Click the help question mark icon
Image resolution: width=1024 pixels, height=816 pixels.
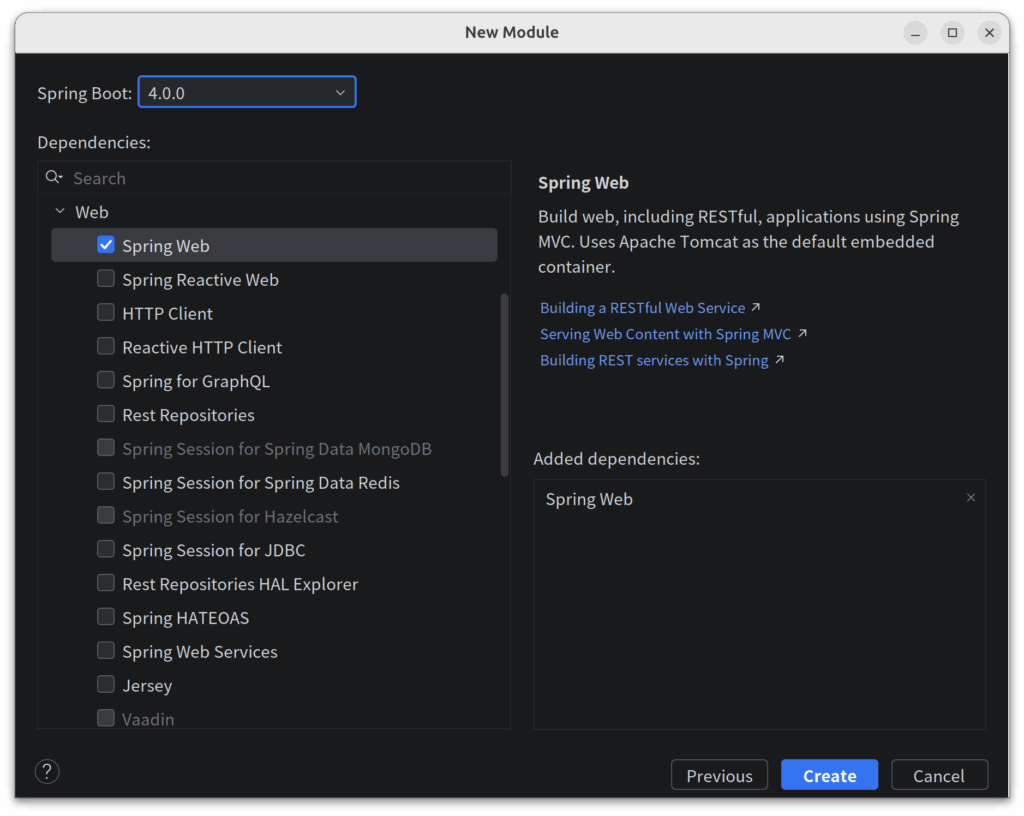pyautogui.click(x=47, y=771)
